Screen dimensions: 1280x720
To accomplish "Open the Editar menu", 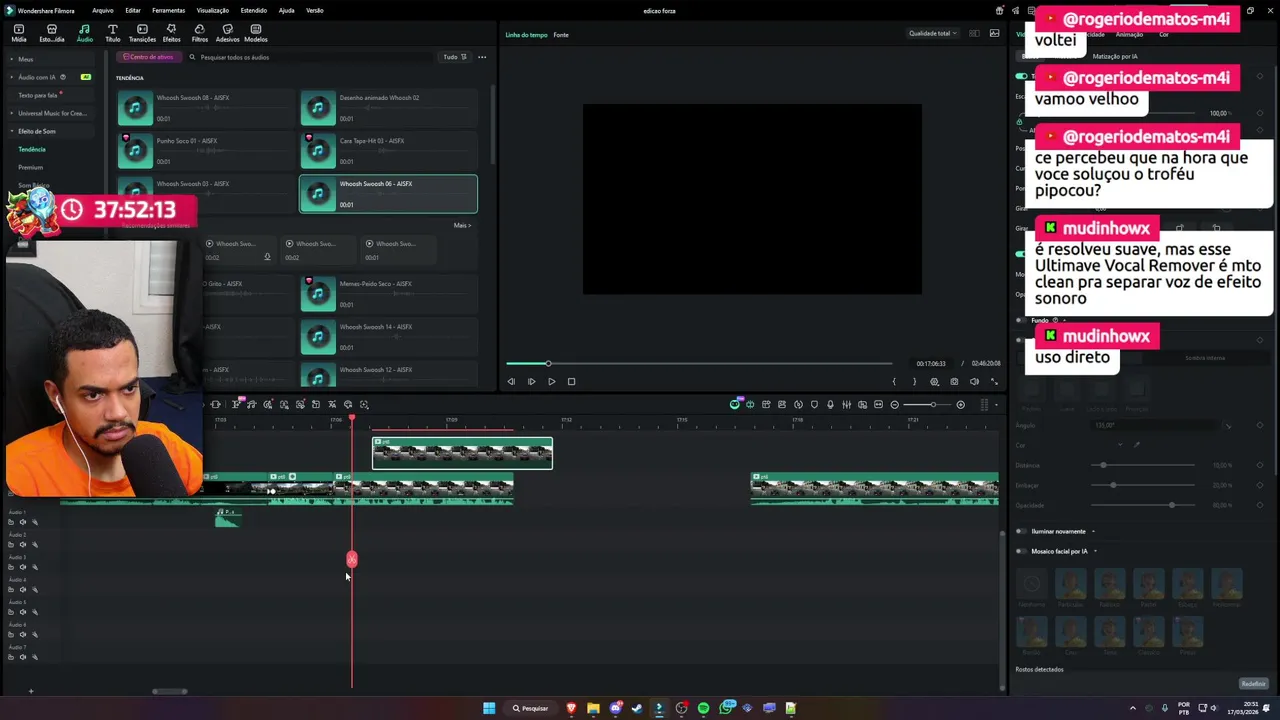I will click(133, 10).
